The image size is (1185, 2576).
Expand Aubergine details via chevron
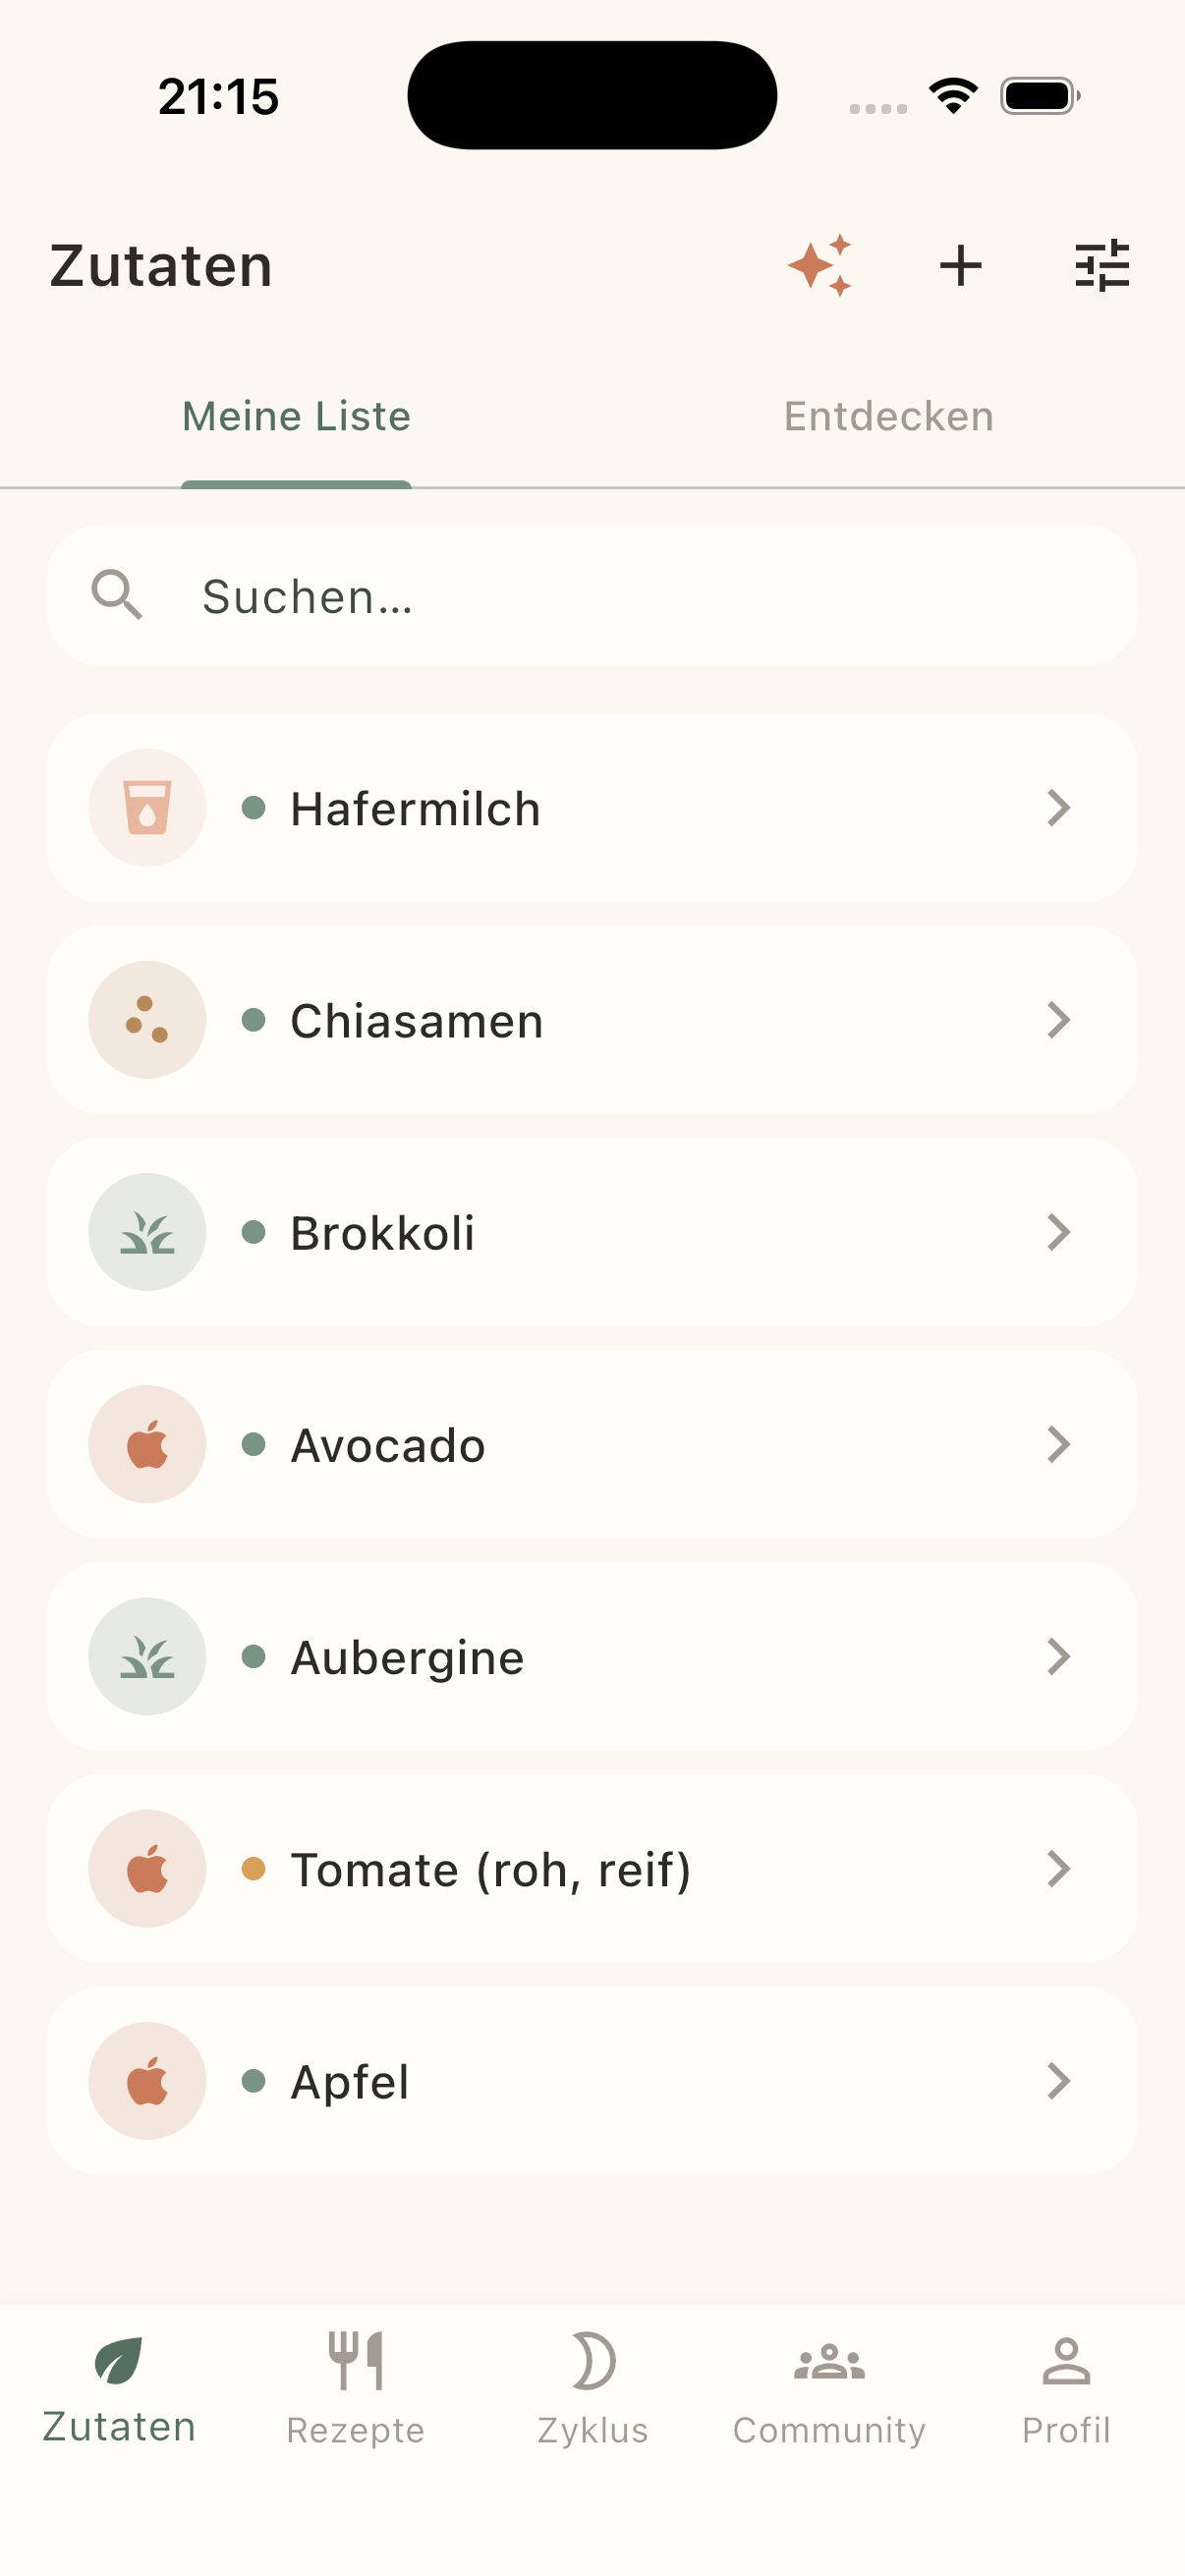tap(1059, 1657)
